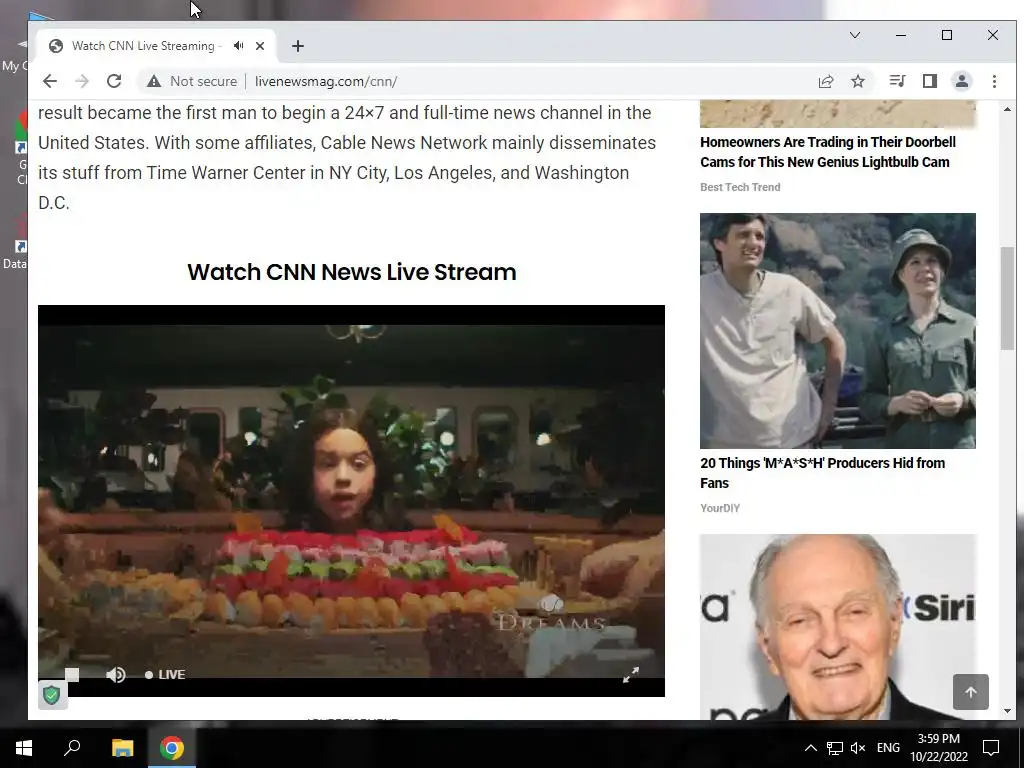Click the scrollbar down arrow

coord(1007,711)
